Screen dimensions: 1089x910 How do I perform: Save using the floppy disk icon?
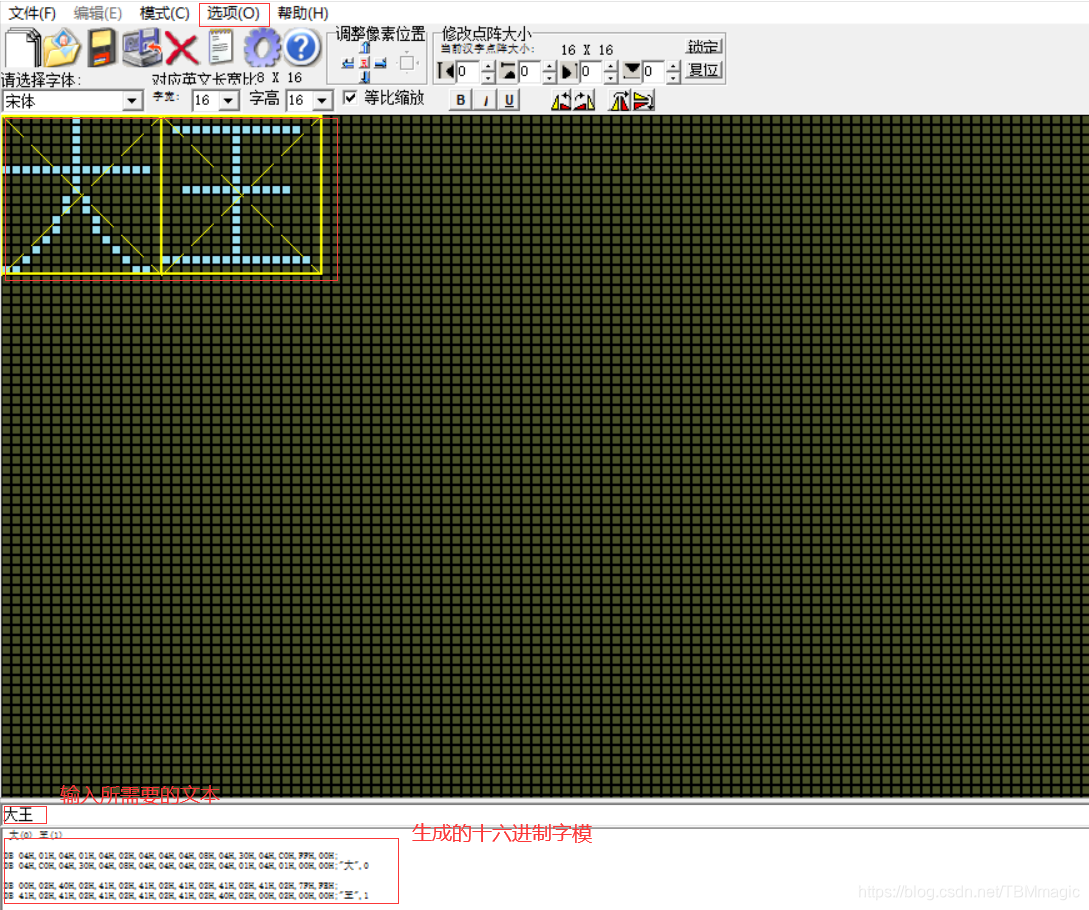coord(103,48)
